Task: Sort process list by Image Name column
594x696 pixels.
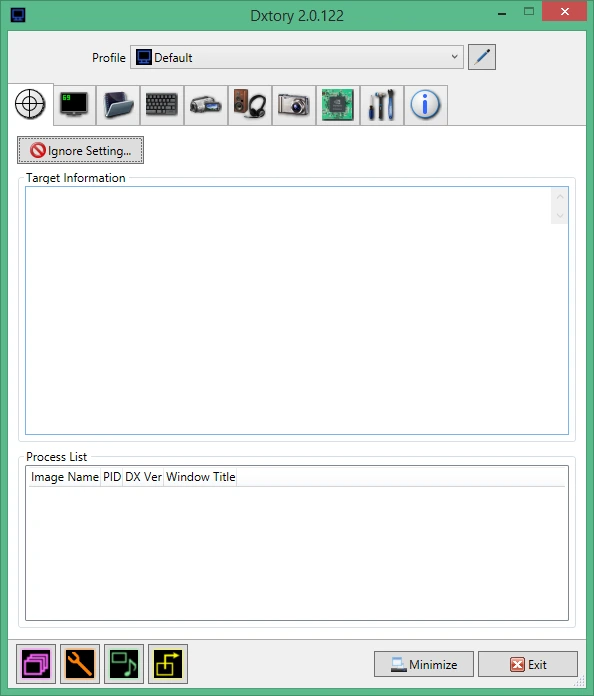Action: click(x=65, y=477)
